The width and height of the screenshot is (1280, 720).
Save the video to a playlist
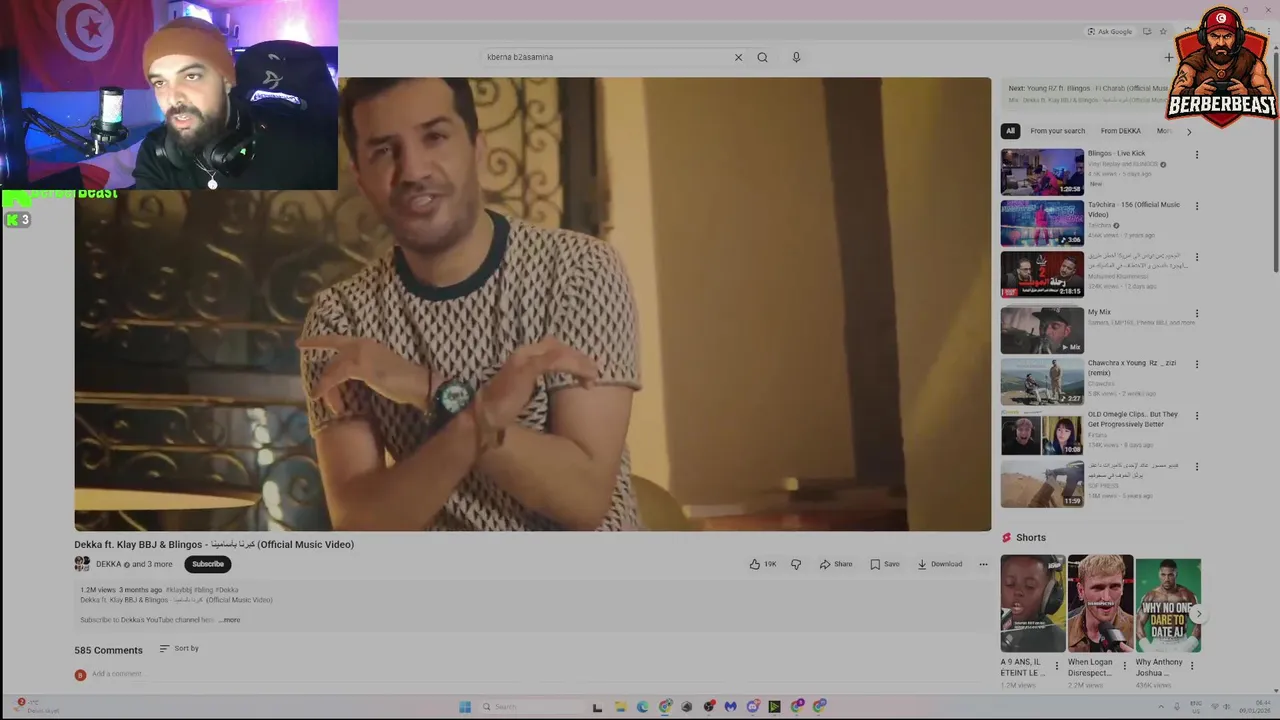coord(884,564)
